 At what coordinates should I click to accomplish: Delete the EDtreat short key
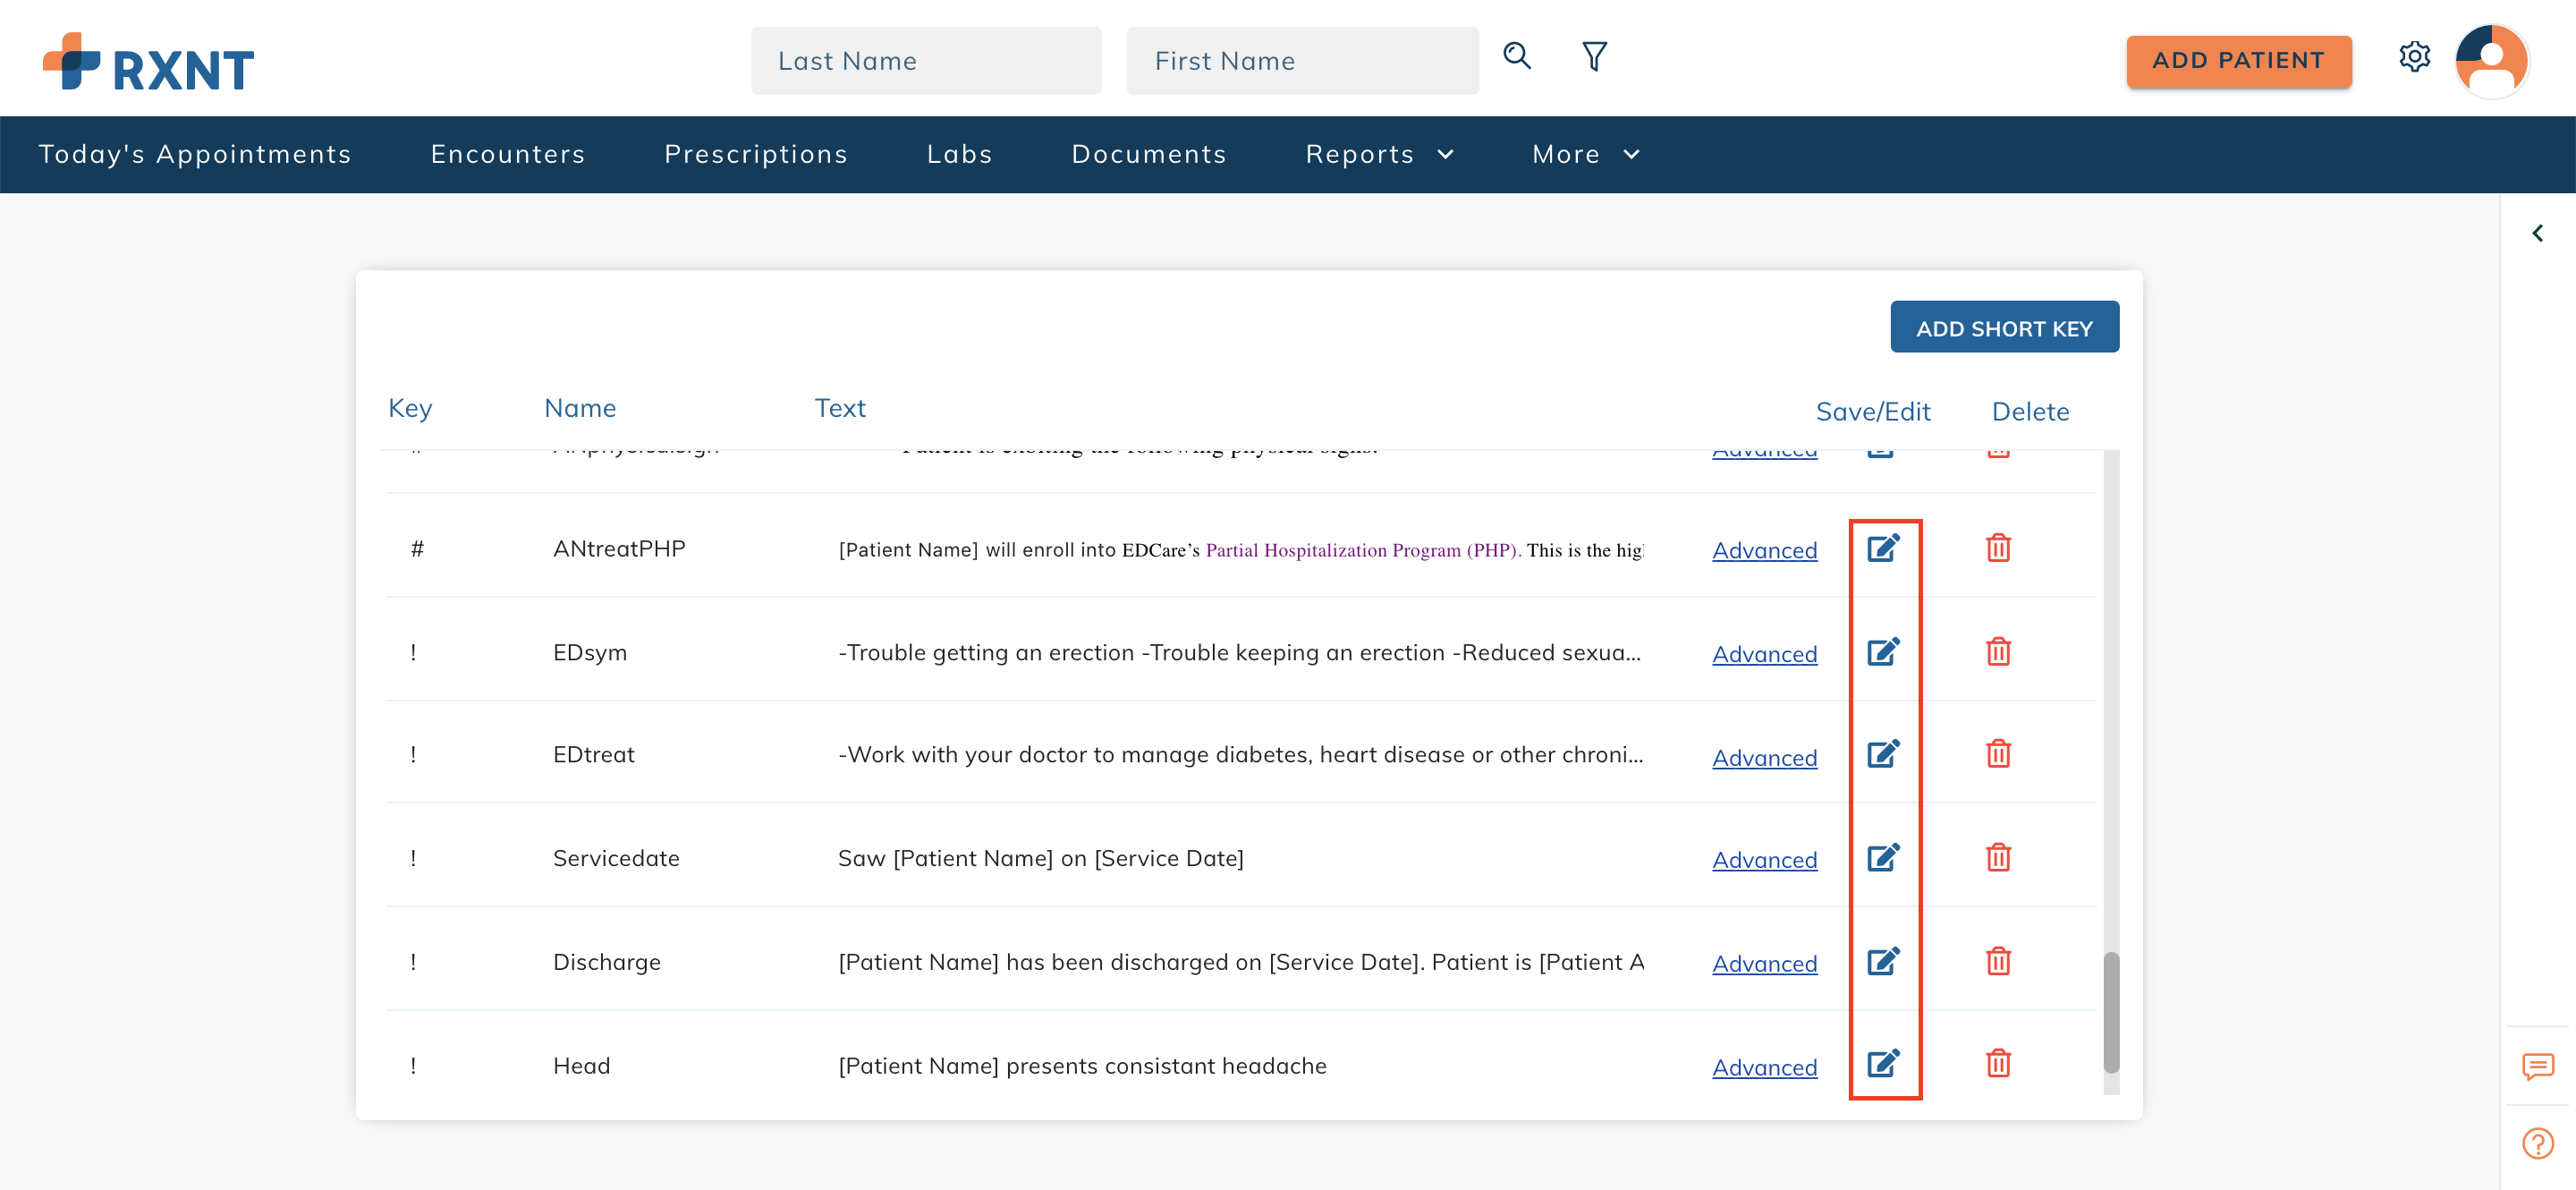pyautogui.click(x=1998, y=754)
